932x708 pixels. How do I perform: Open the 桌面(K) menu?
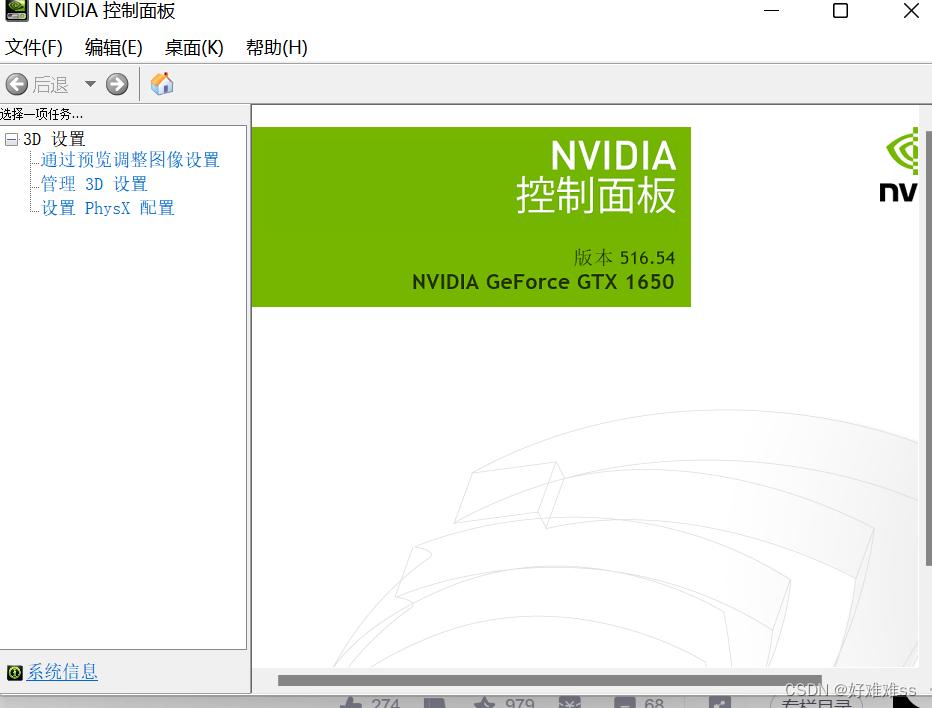194,48
